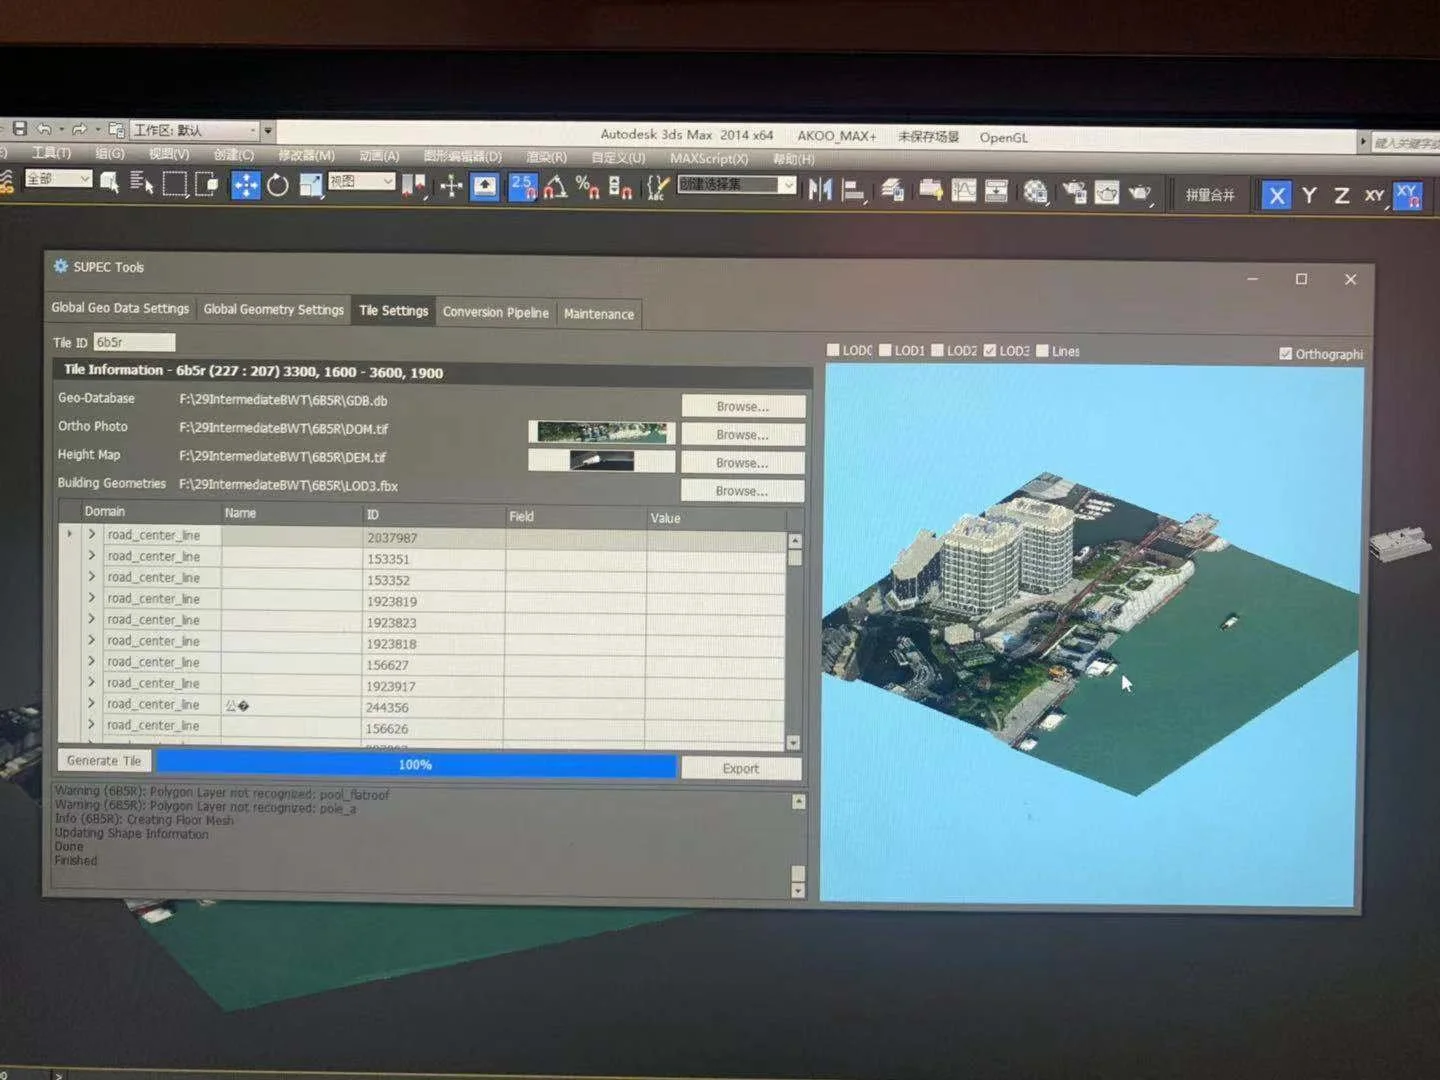Activate the Select and Rotate tool
The width and height of the screenshot is (1440, 1080).
click(x=278, y=185)
